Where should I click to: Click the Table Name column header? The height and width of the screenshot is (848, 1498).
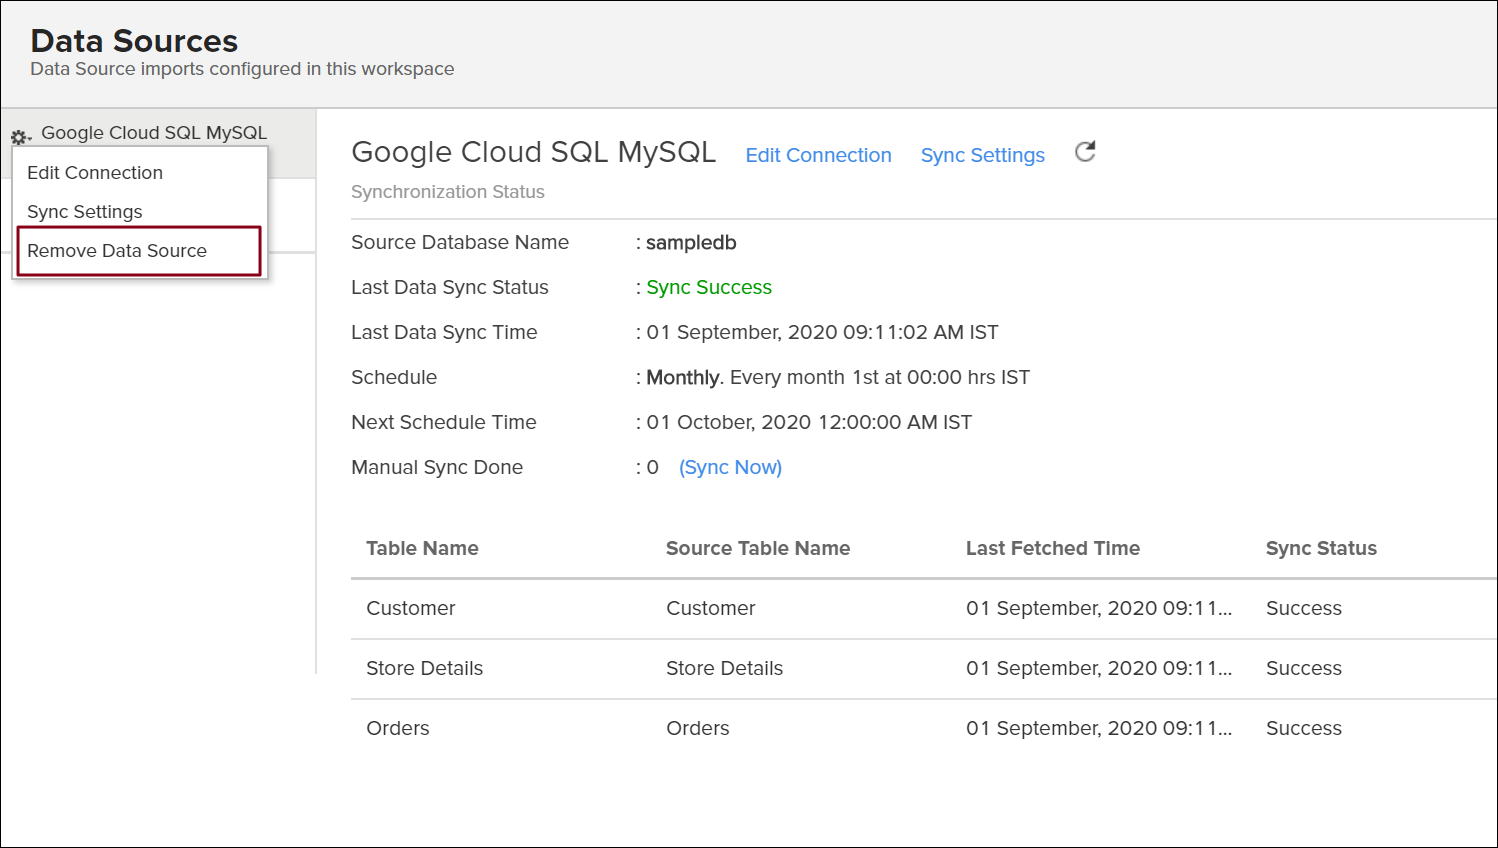click(422, 548)
